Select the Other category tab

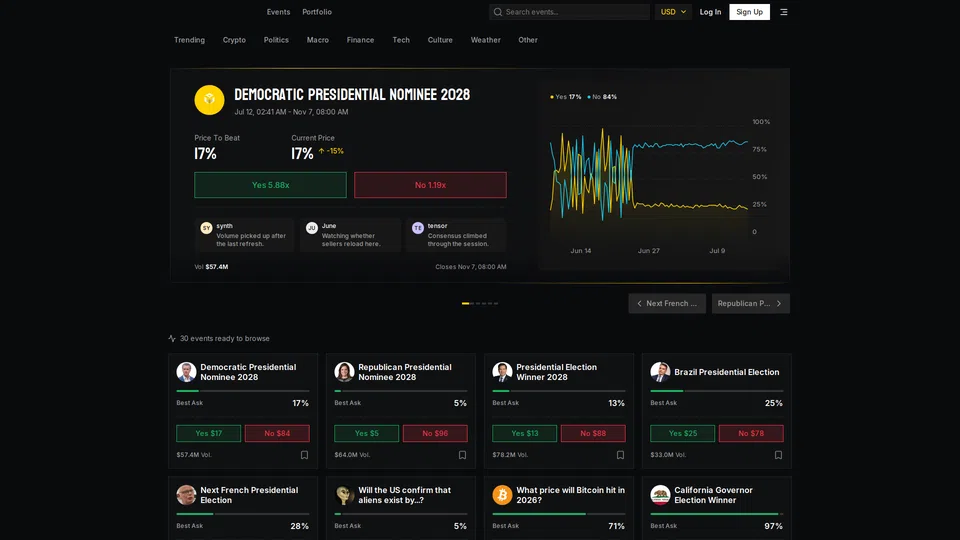pyautogui.click(x=528, y=40)
